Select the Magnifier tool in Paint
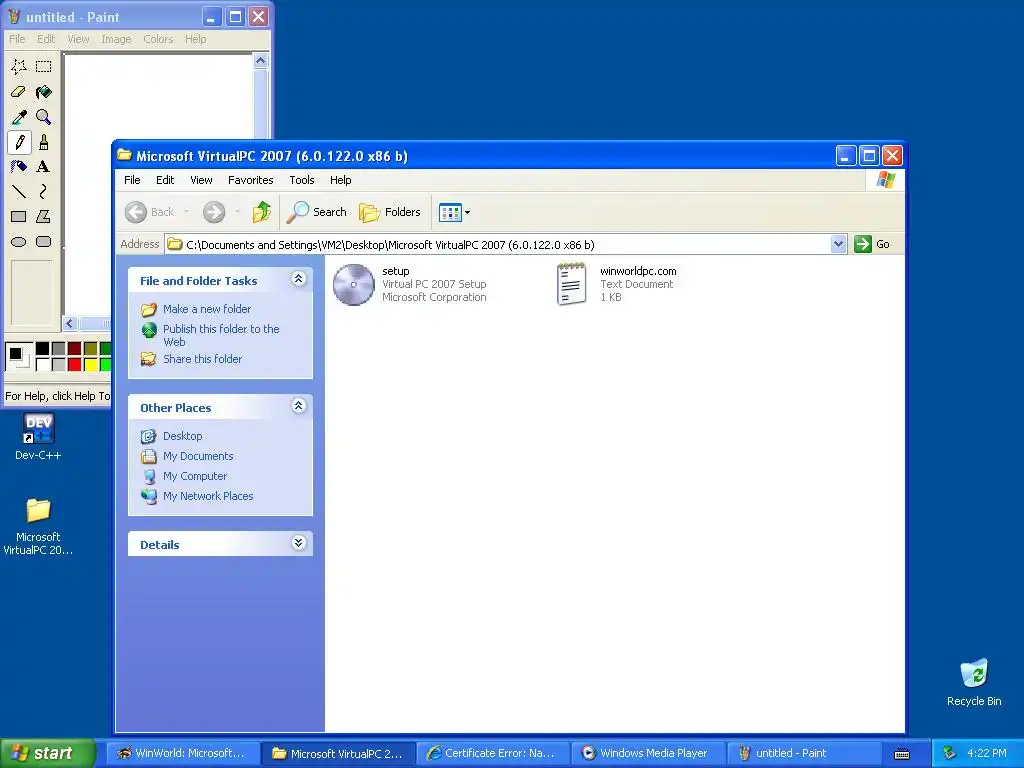Viewport: 1024px width, 768px height. [x=44, y=117]
